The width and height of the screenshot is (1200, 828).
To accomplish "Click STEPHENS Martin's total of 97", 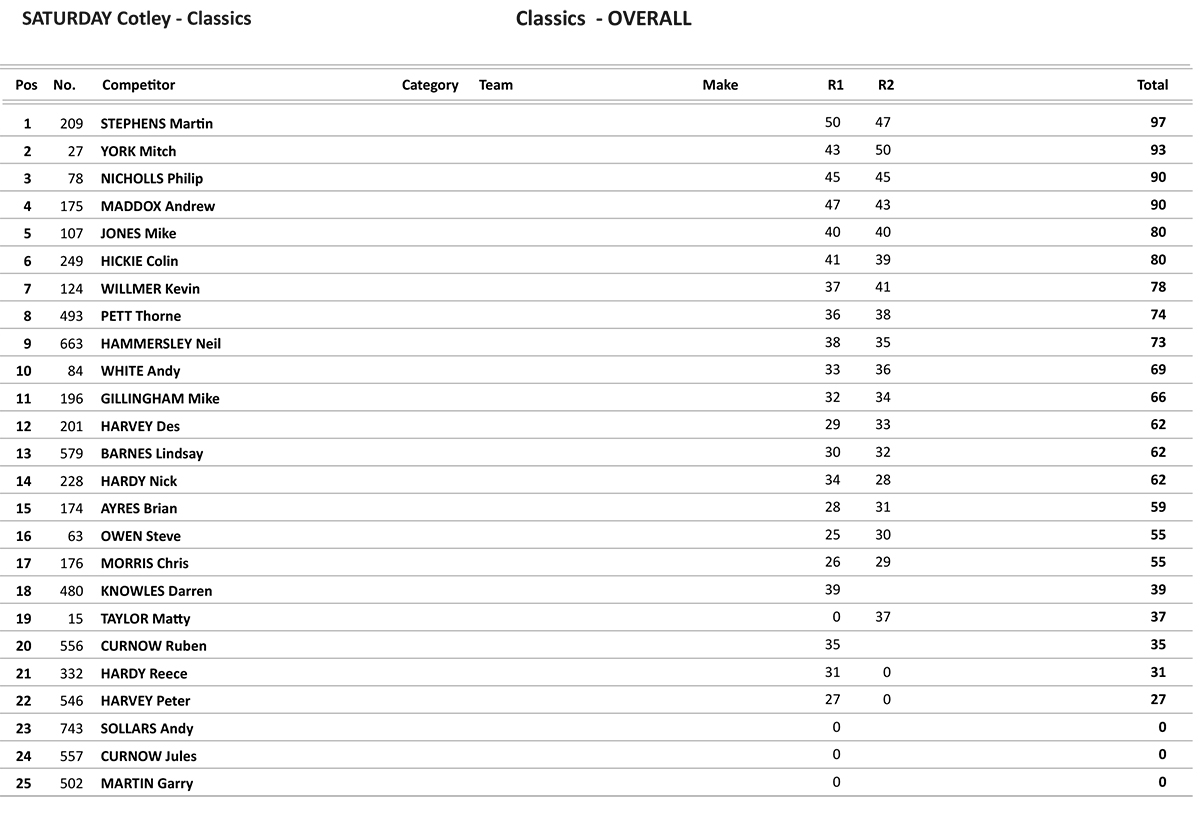I will 1158,123.
